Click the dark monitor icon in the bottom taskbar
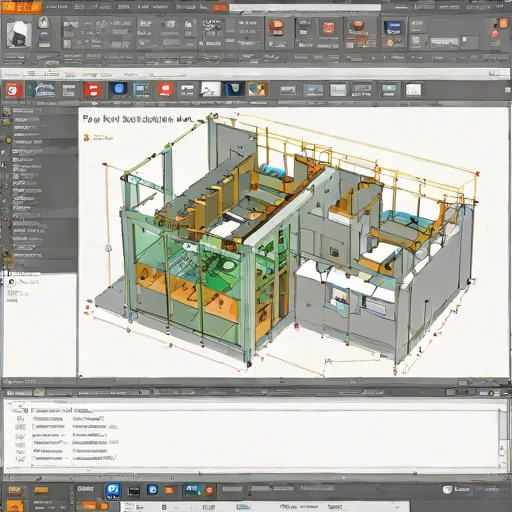512x512 pixels. (134, 490)
